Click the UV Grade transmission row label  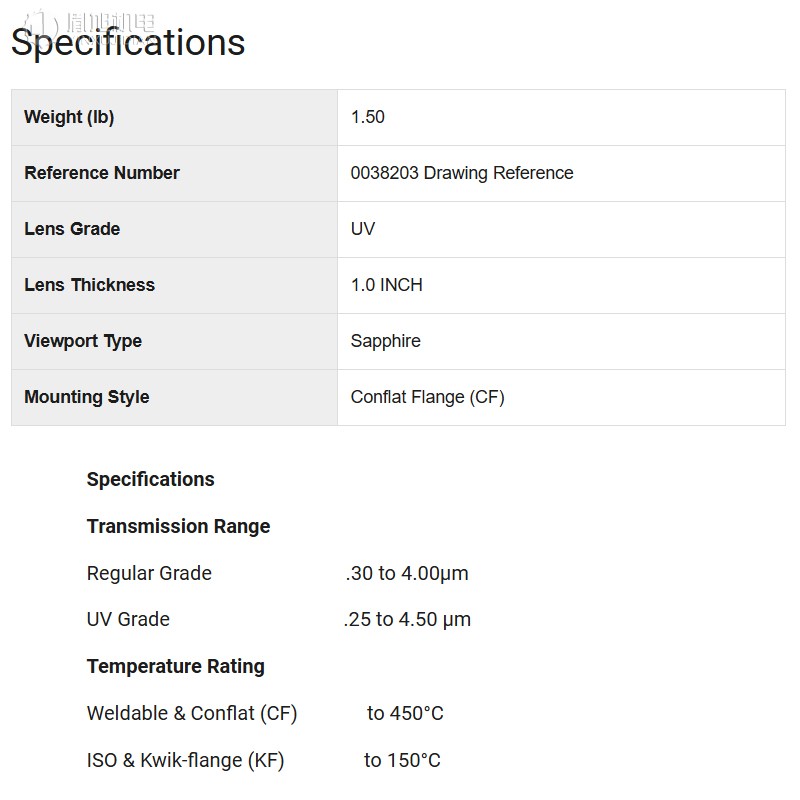(128, 619)
